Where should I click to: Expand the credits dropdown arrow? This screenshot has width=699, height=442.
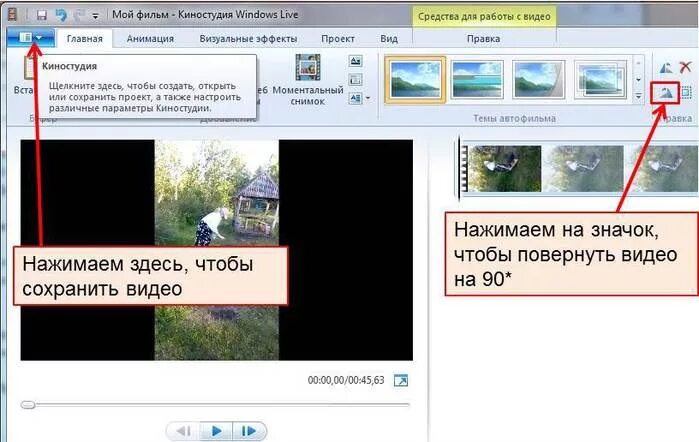(368, 98)
